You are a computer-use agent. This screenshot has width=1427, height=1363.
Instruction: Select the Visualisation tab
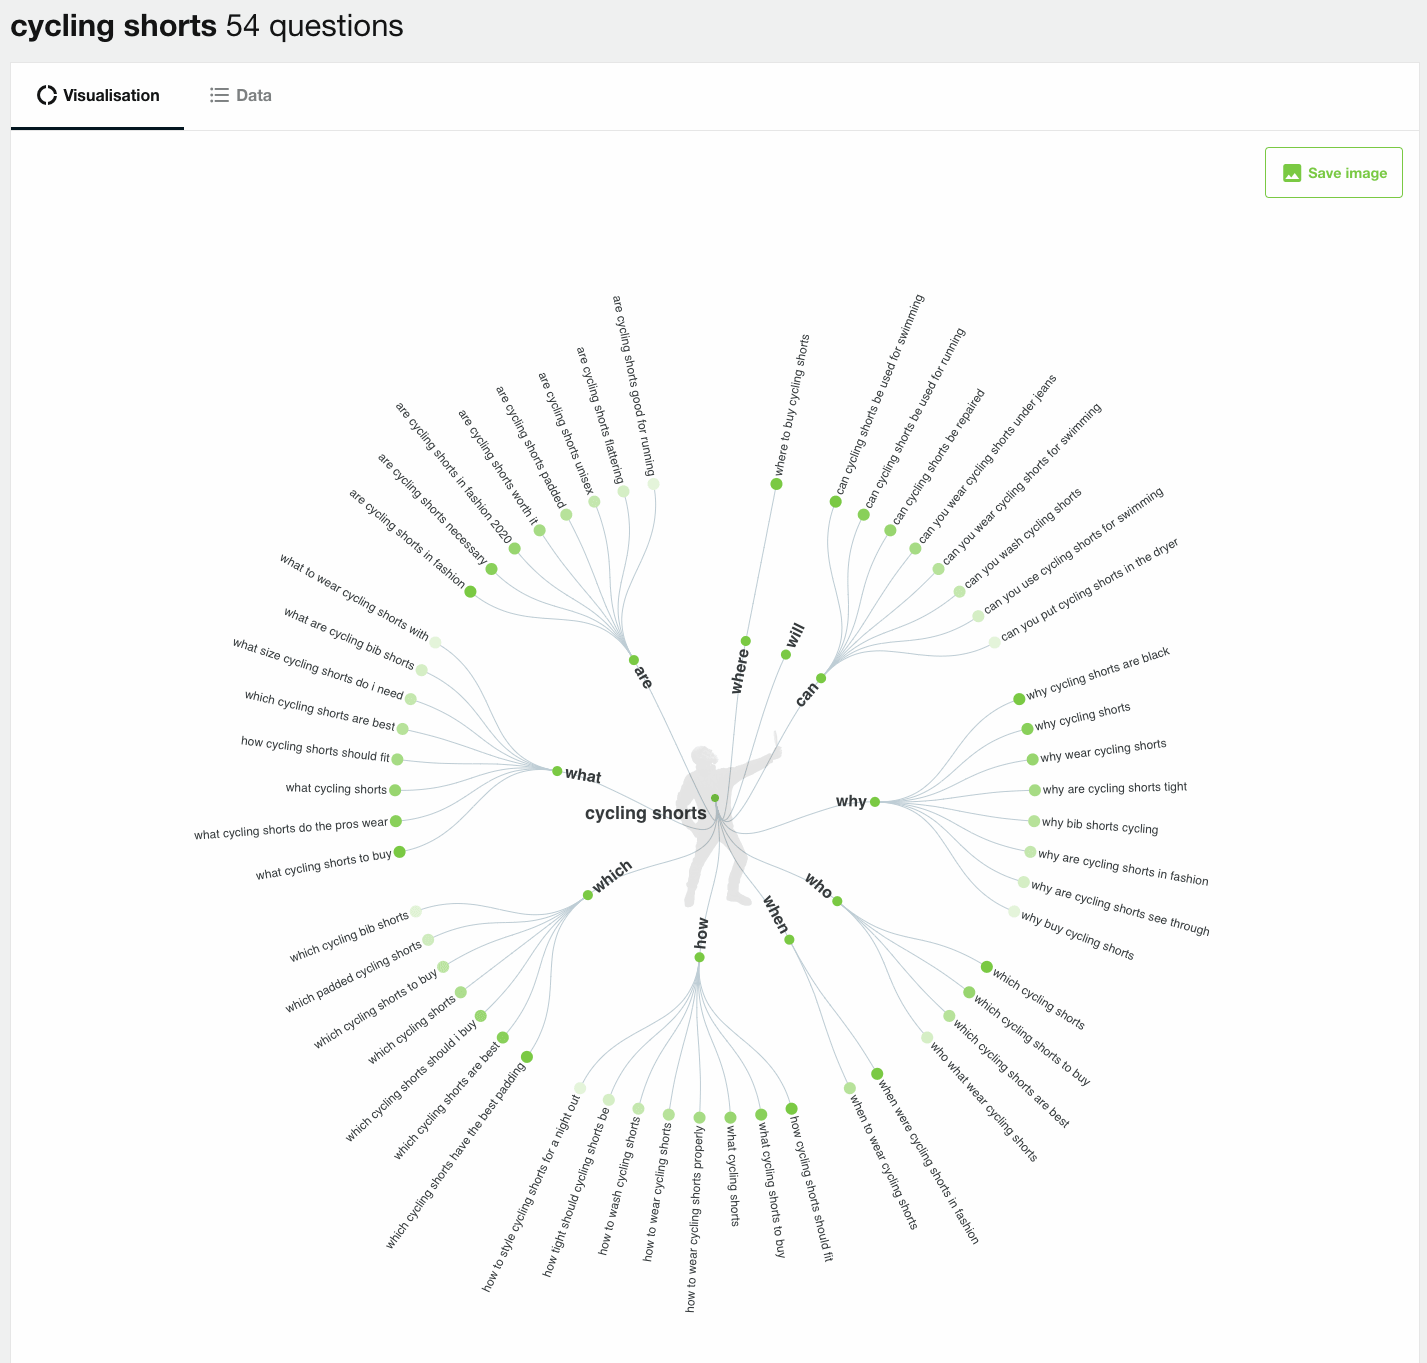98,96
